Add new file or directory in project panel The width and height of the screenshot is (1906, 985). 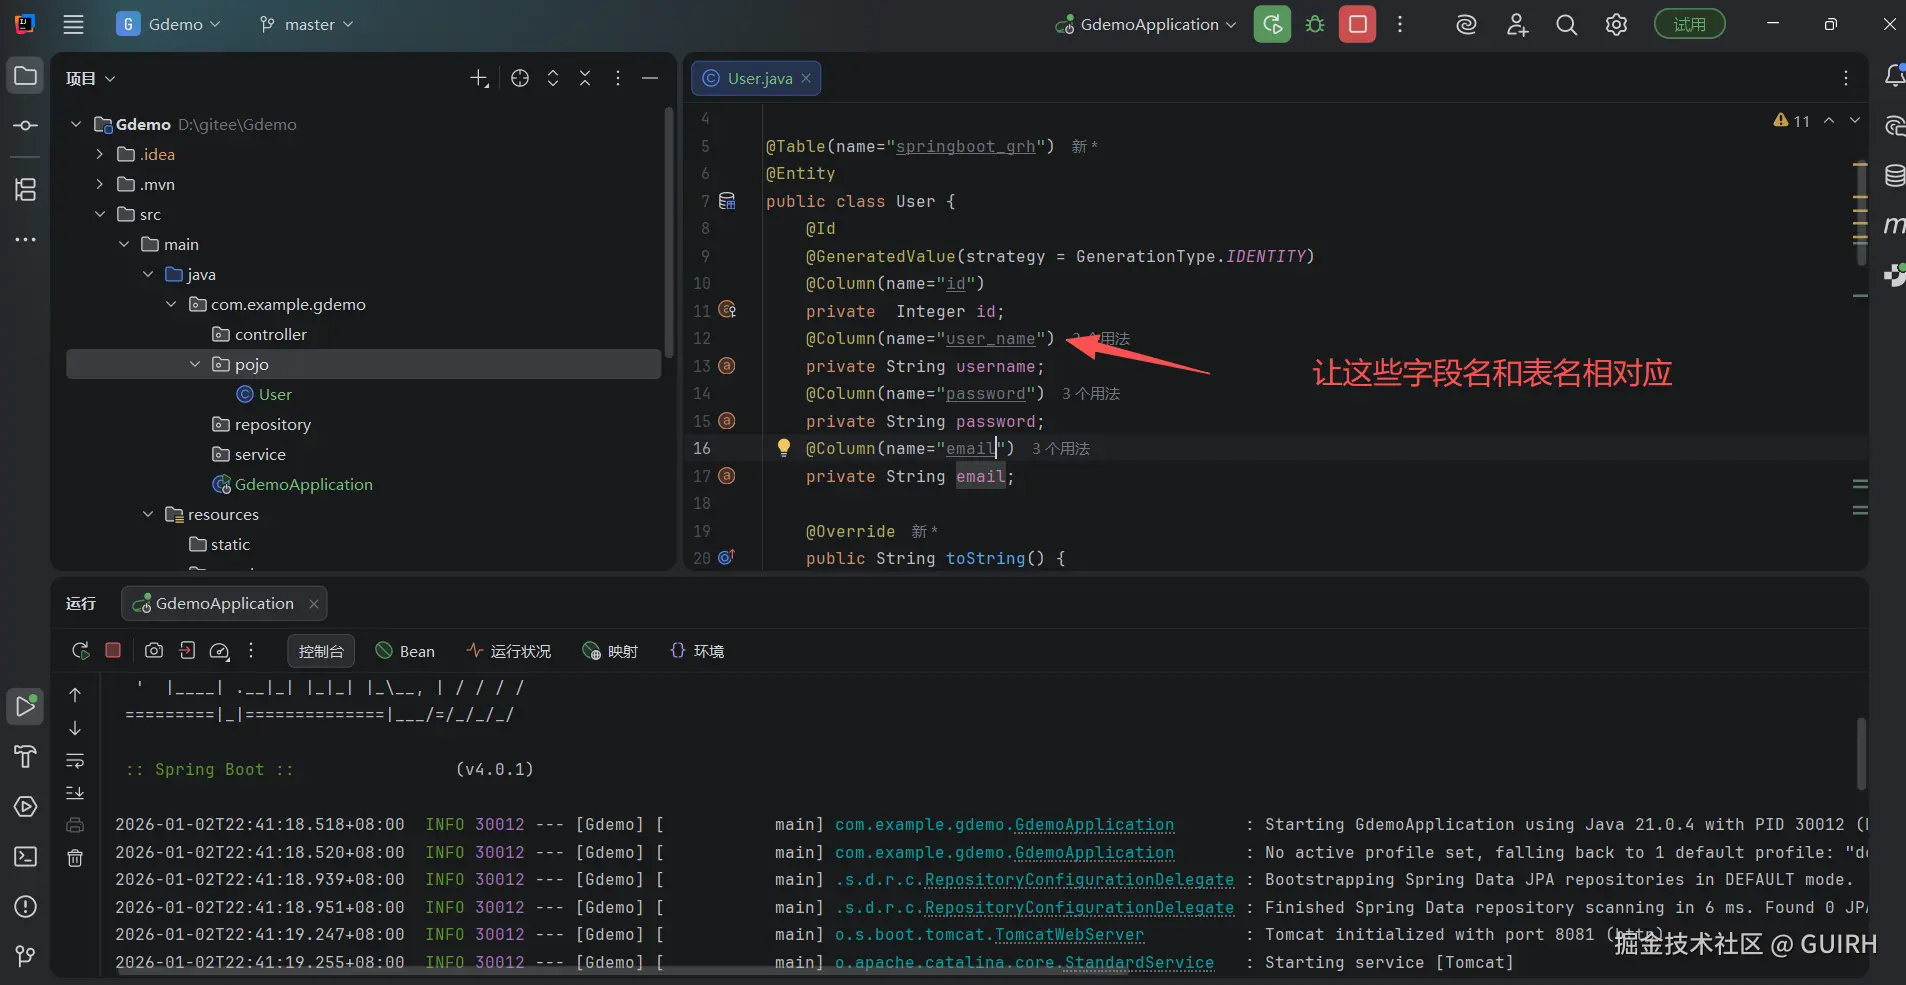479,78
